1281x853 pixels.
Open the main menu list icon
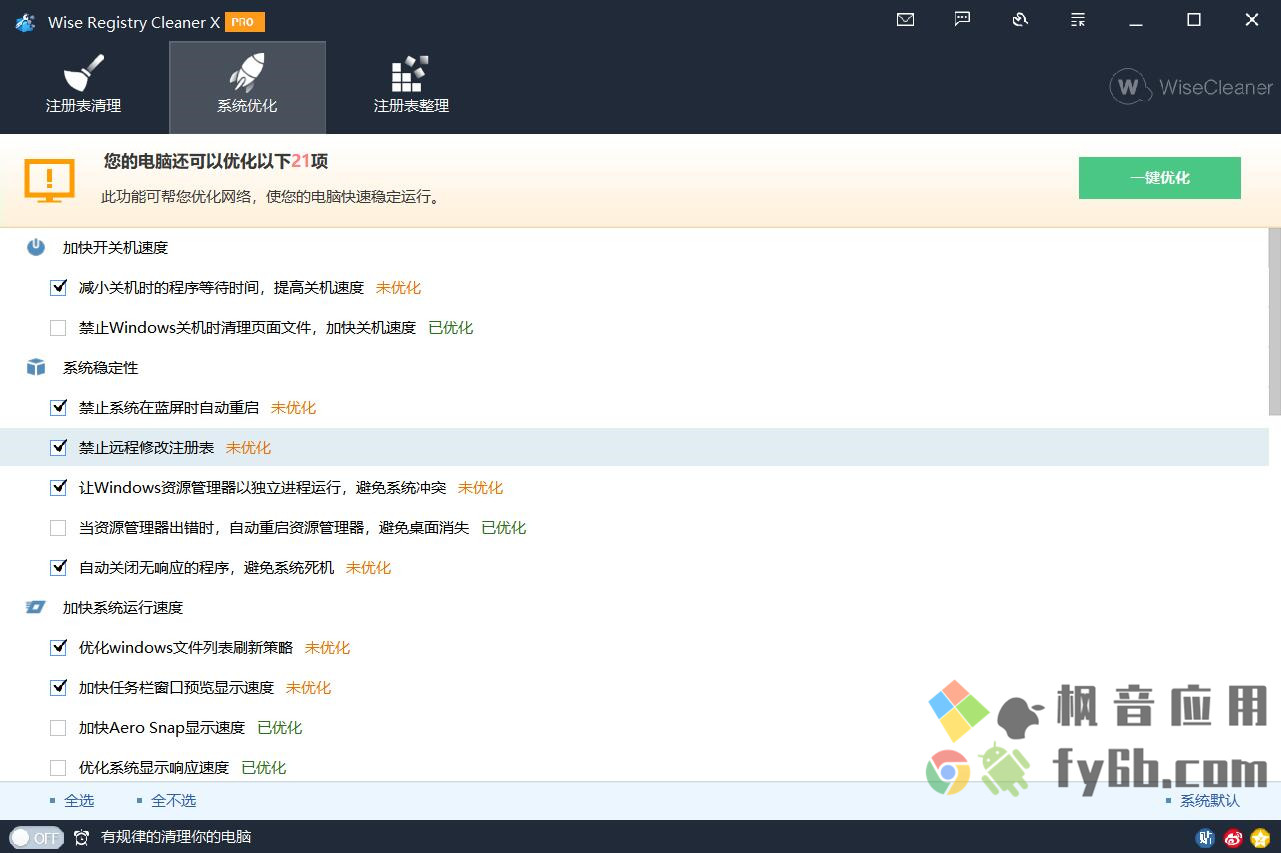(1078, 20)
